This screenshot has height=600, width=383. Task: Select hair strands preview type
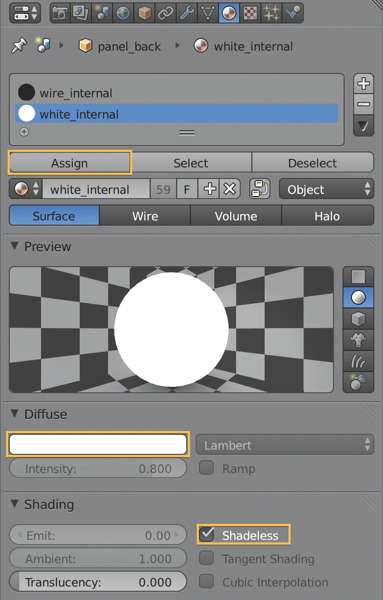click(x=358, y=361)
